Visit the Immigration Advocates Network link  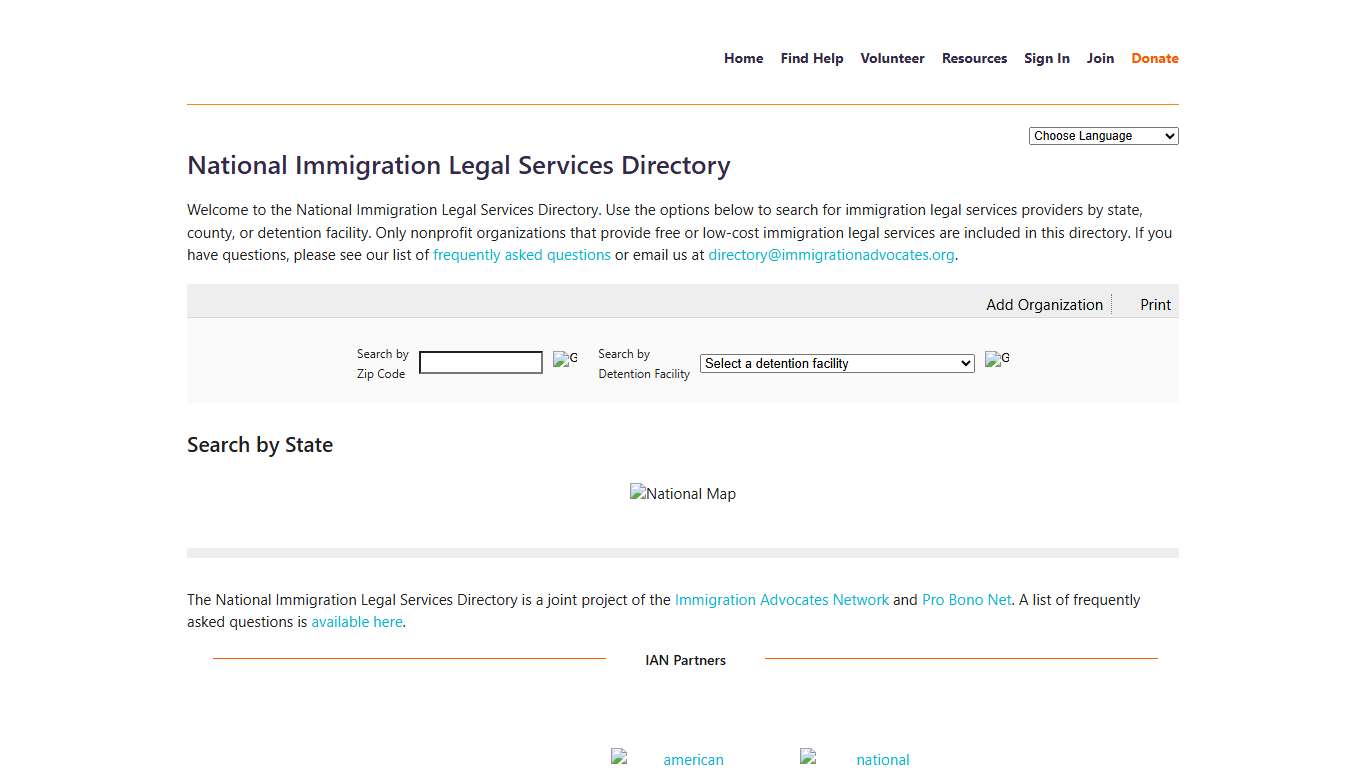[x=782, y=599]
